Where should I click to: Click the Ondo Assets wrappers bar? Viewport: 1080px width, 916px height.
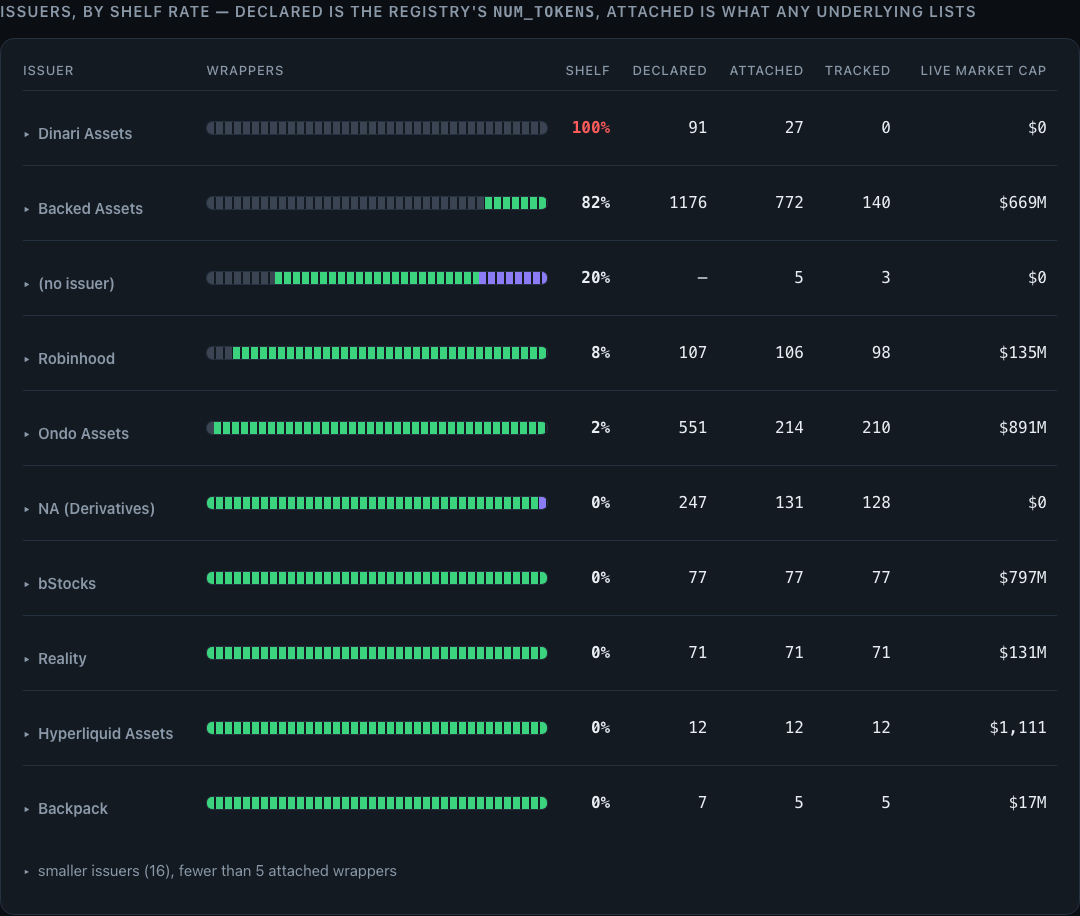pyautogui.click(x=377, y=428)
